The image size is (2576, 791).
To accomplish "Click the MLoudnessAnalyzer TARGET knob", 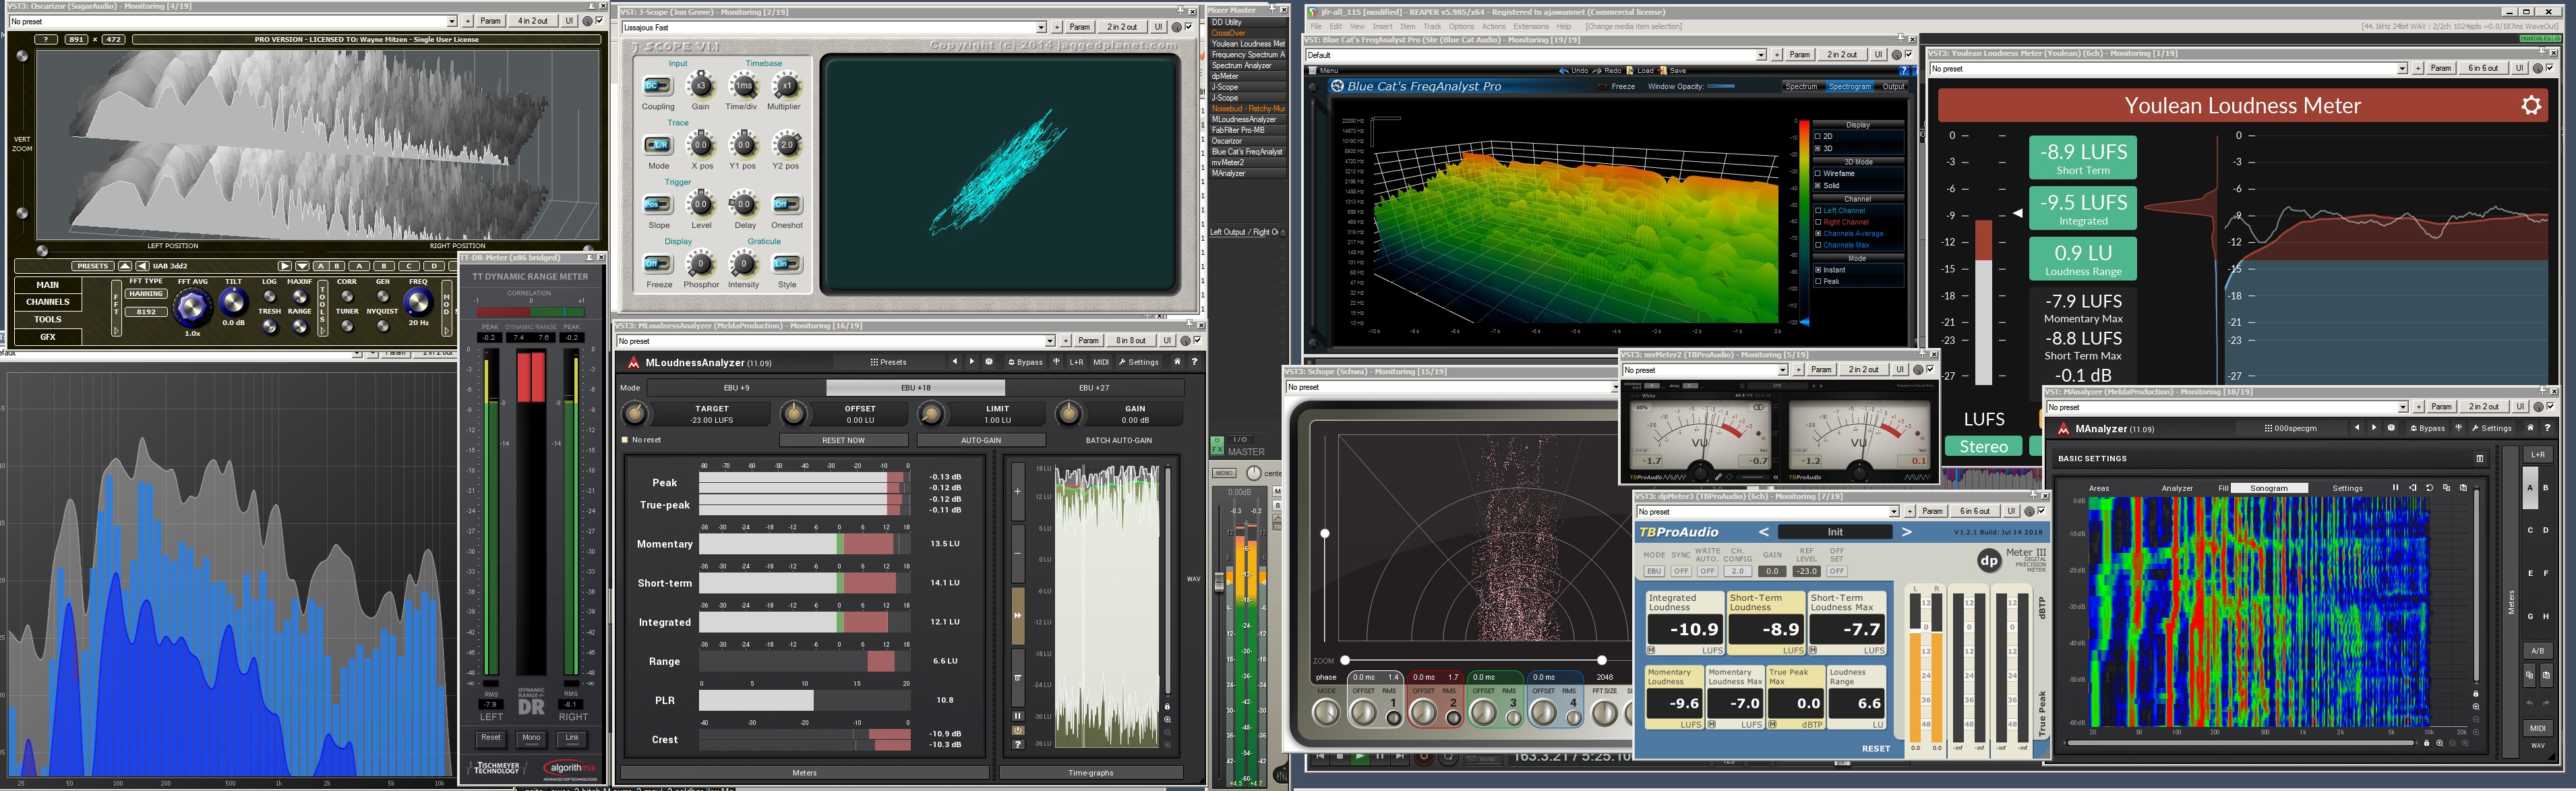I will pyautogui.click(x=634, y=413).
